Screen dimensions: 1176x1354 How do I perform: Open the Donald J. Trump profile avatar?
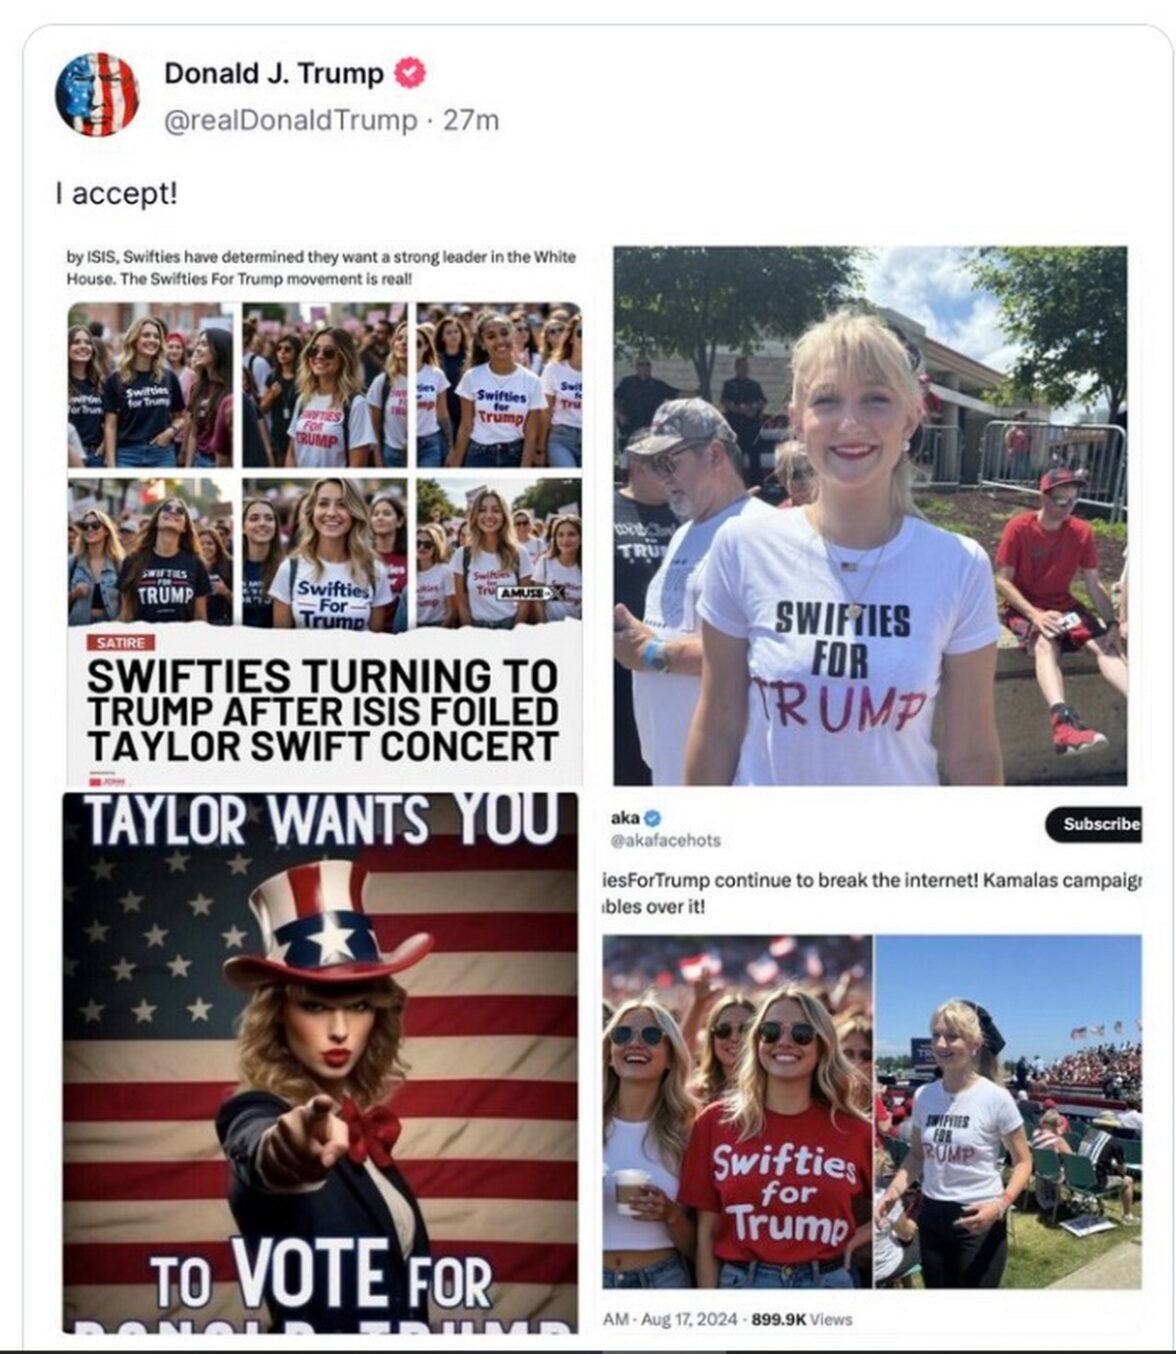(x=96, y=94)
